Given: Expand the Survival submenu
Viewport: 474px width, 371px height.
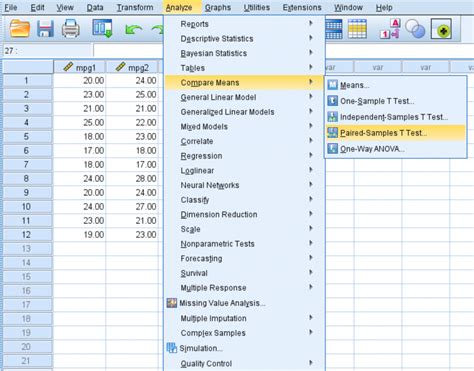Looking at the screenshot, I should click(x=244, y=273).
